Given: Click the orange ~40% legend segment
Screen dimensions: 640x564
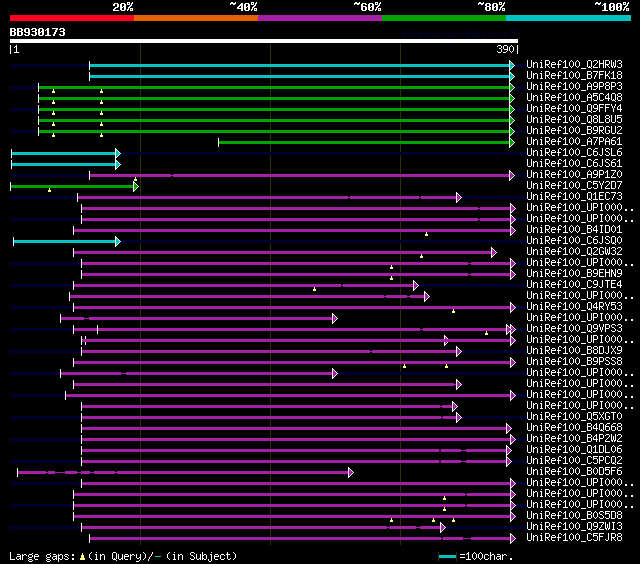Looking at the screenshot, I should pos(196,18).
